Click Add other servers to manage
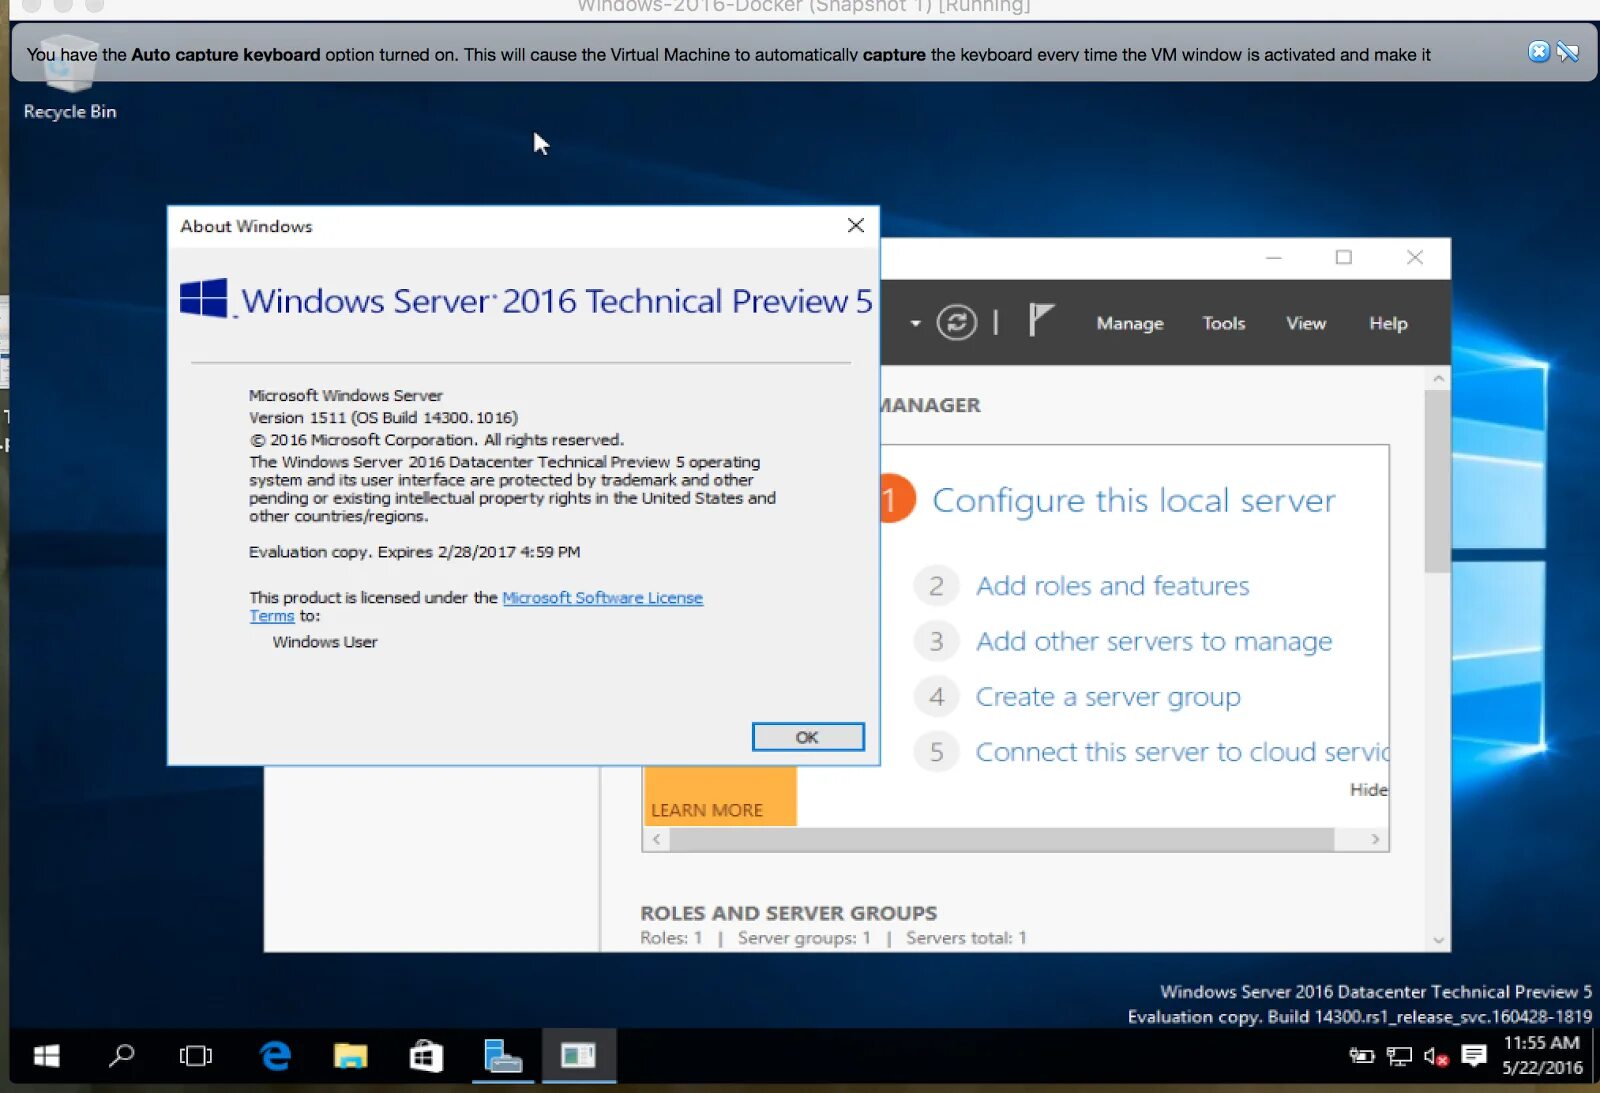This screenshot has height=1093, width=1600. (x=1154, y=641)
